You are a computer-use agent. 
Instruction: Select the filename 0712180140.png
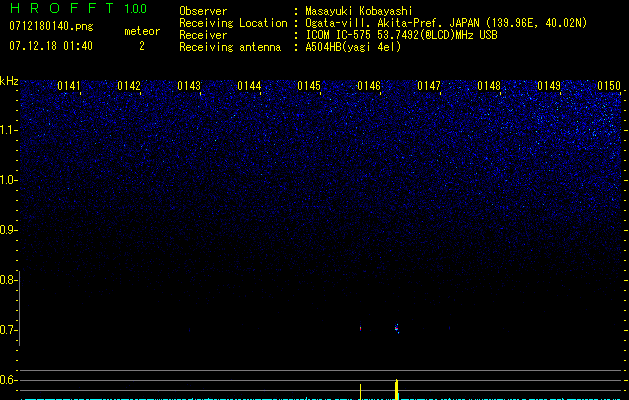(51, 26)
